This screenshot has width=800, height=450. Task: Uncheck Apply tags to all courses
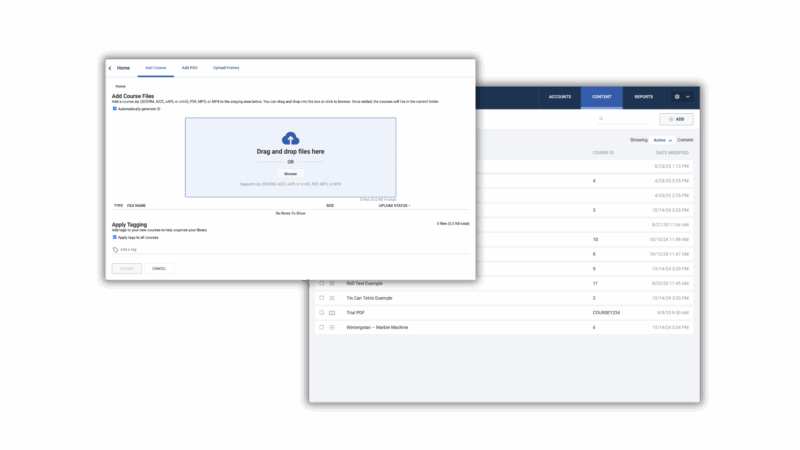pyautogui.click(x=115, y=237)
